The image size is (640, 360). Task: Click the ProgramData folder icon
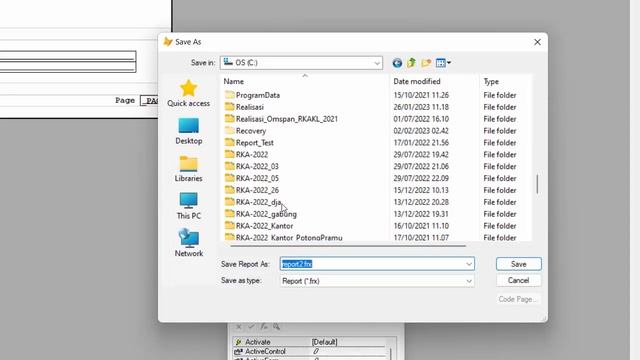(x=229, y=95)
